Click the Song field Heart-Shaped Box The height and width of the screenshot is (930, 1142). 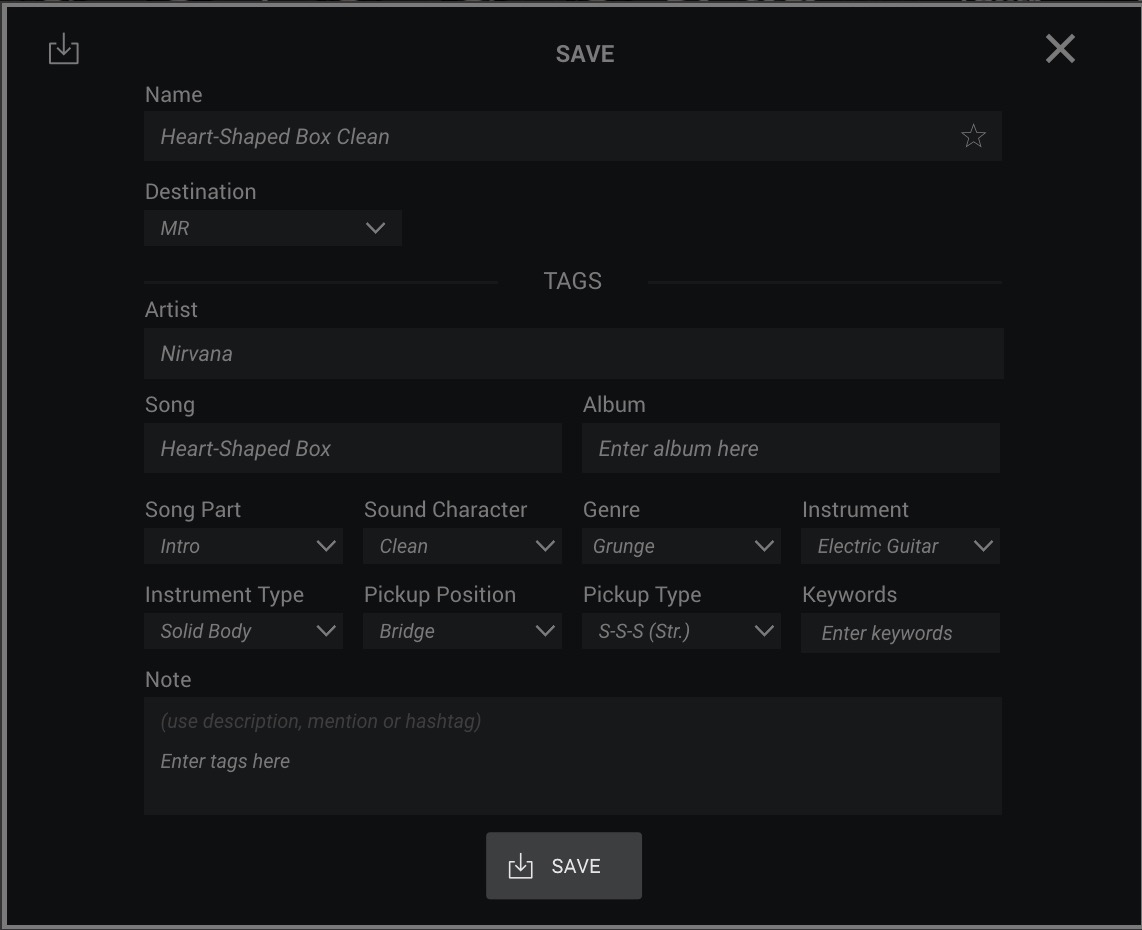pos(353,448)
